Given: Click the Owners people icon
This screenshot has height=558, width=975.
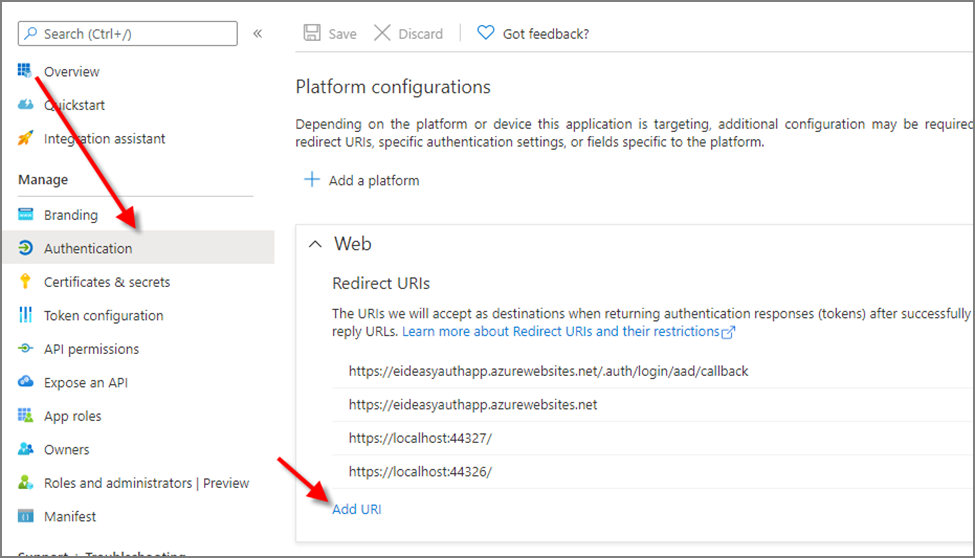Looking at the screenshot, I should [25, 450].
